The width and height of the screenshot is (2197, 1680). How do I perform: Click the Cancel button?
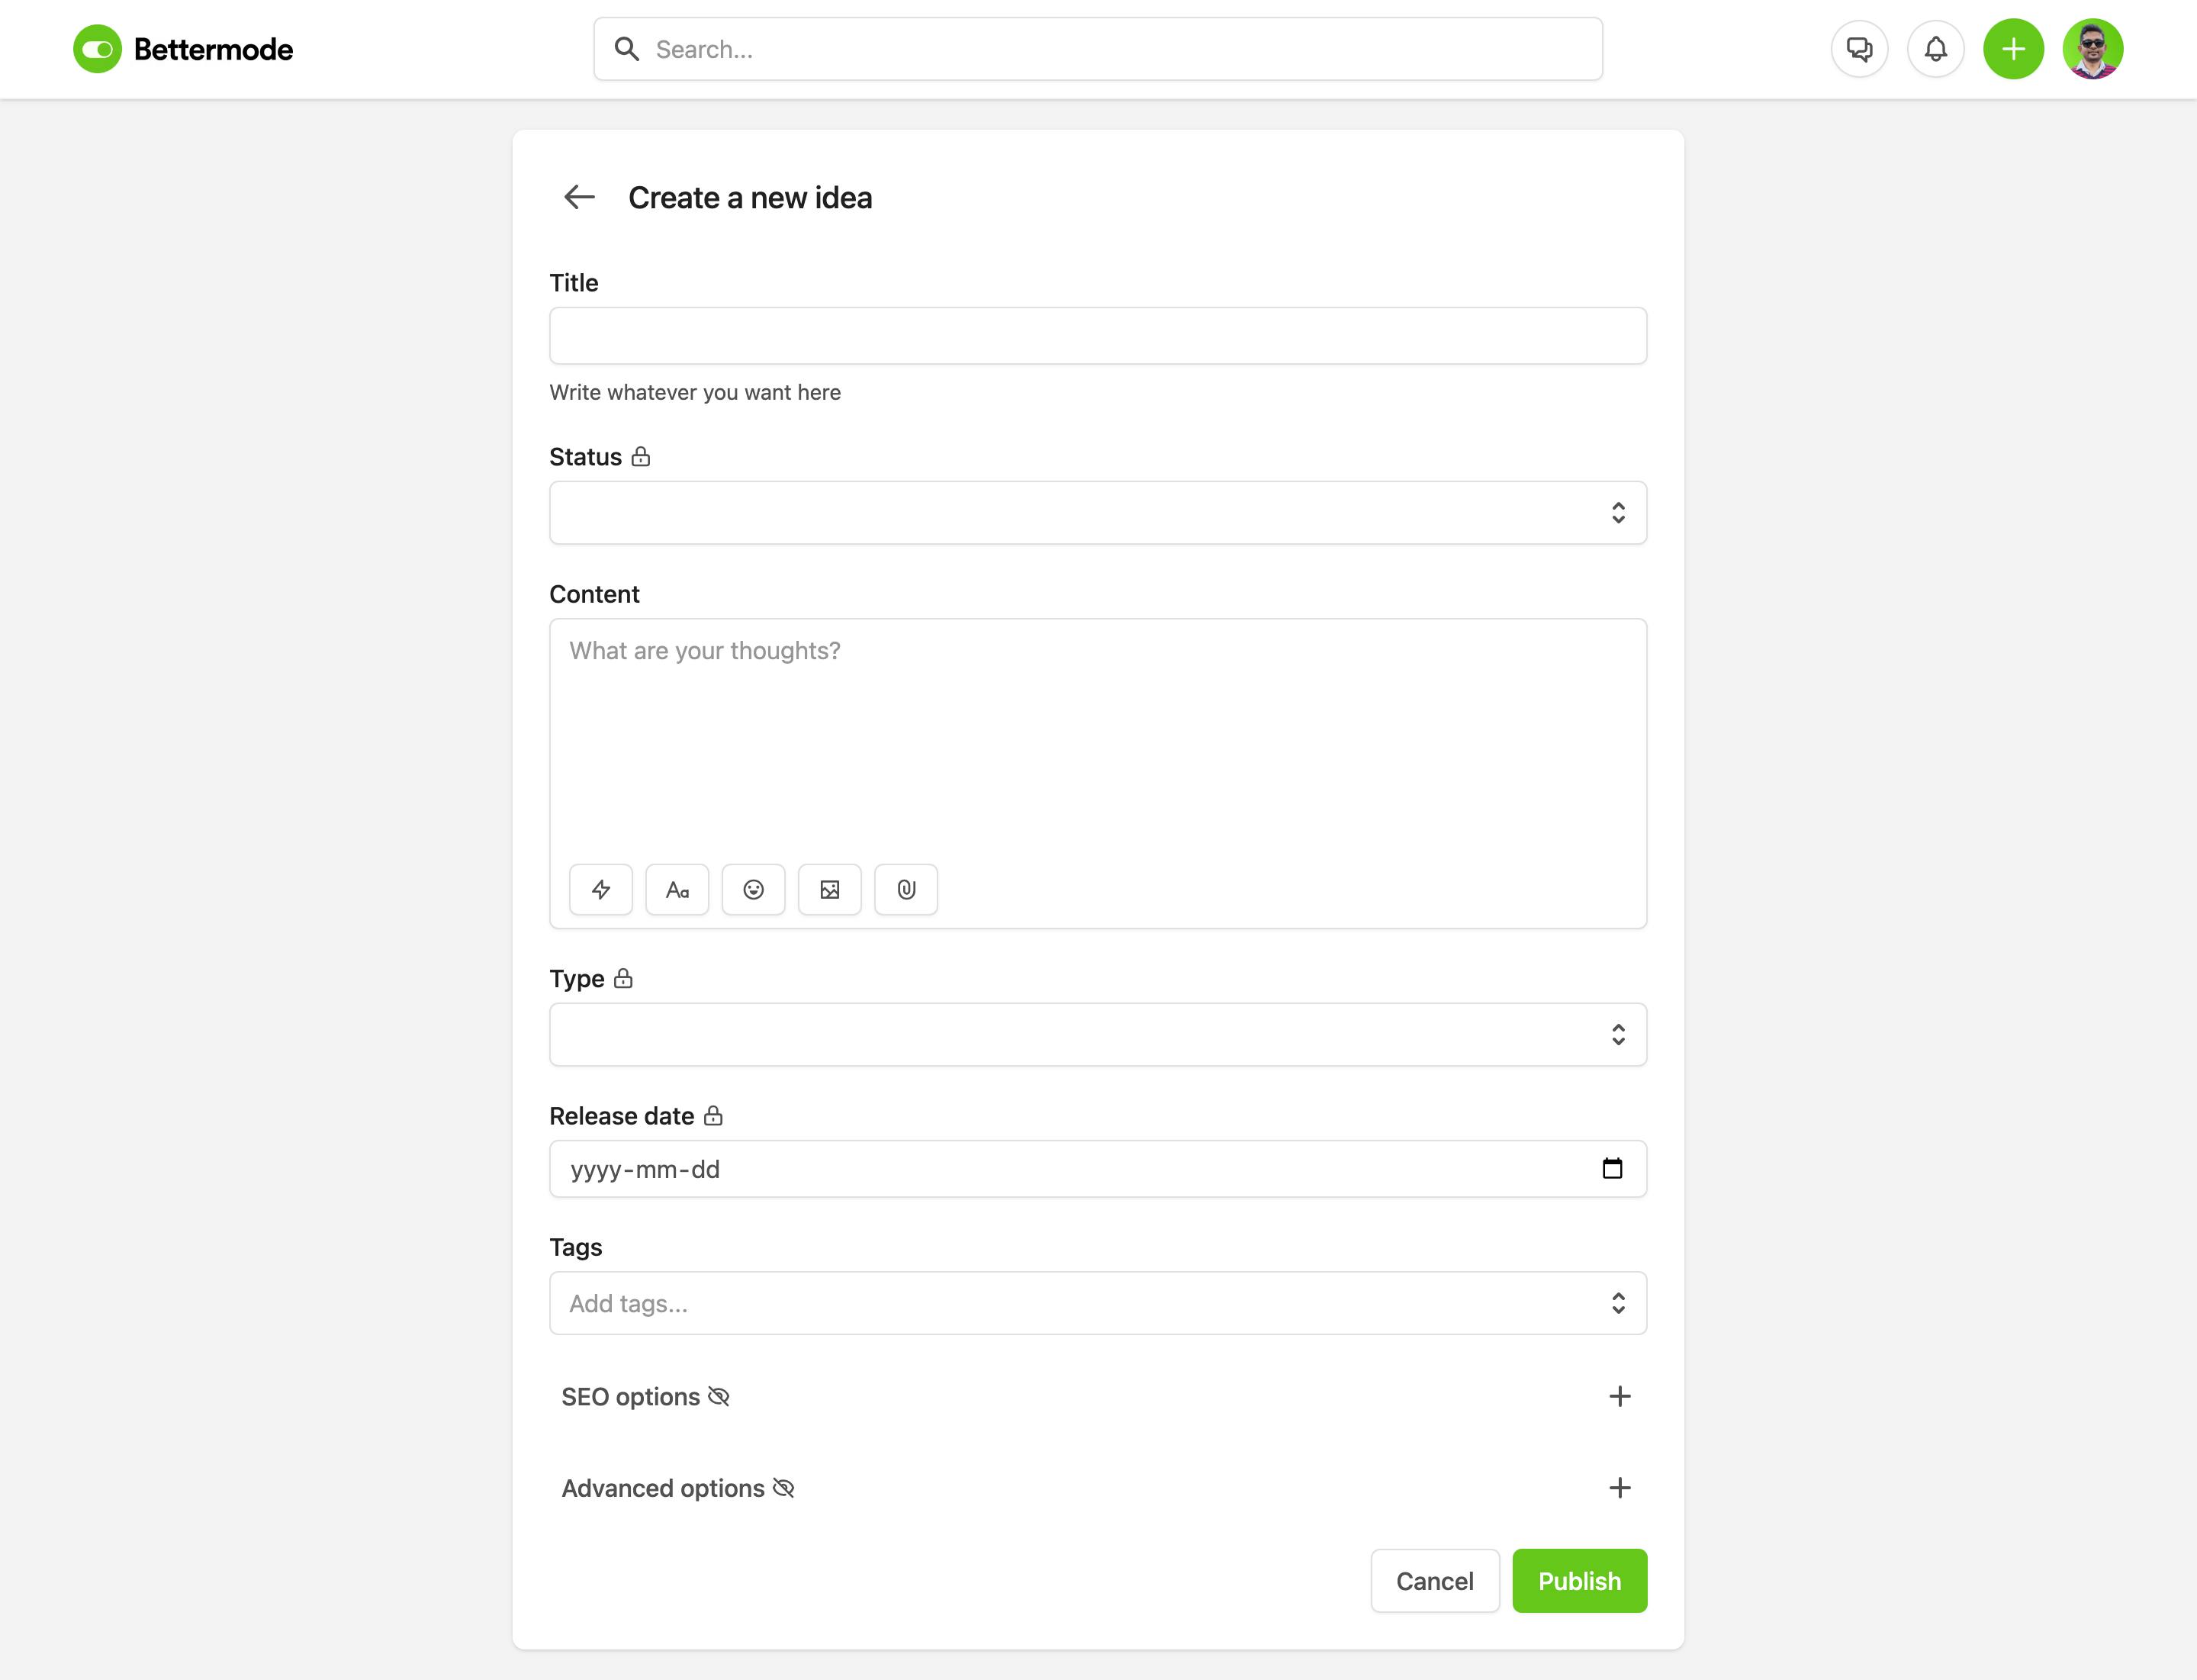pyautogui.click(x=1434, y=1581)
